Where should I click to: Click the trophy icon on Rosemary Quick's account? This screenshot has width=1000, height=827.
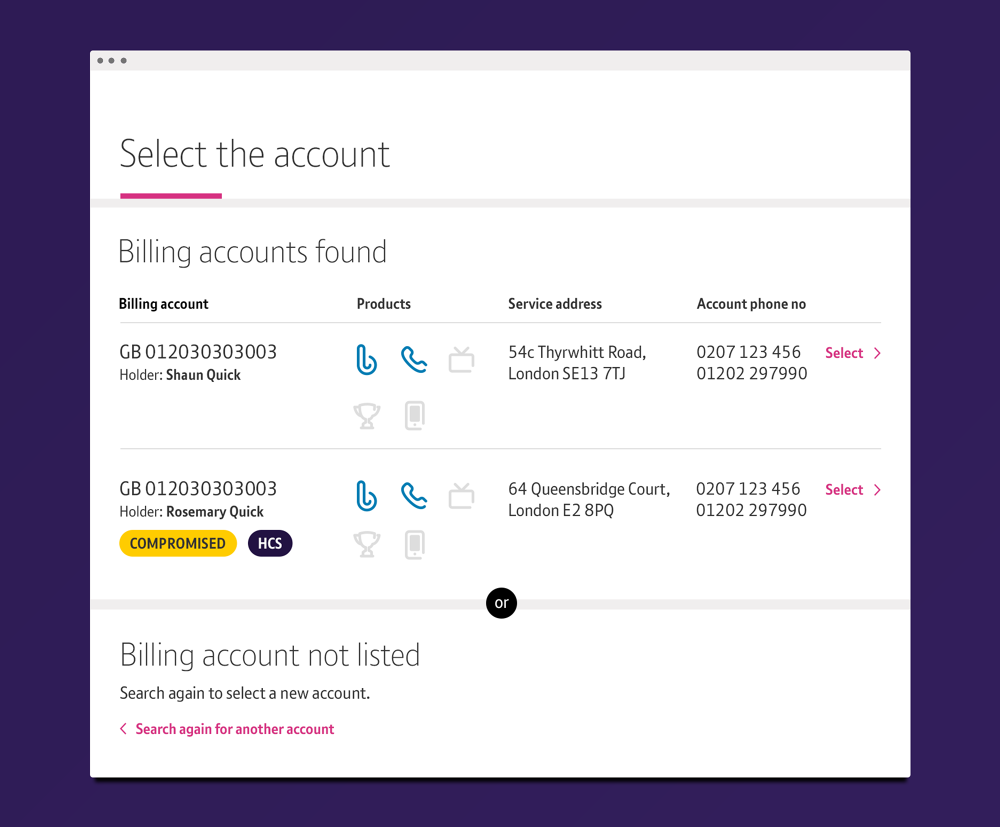pyautogui.click(x=367, y=544)
